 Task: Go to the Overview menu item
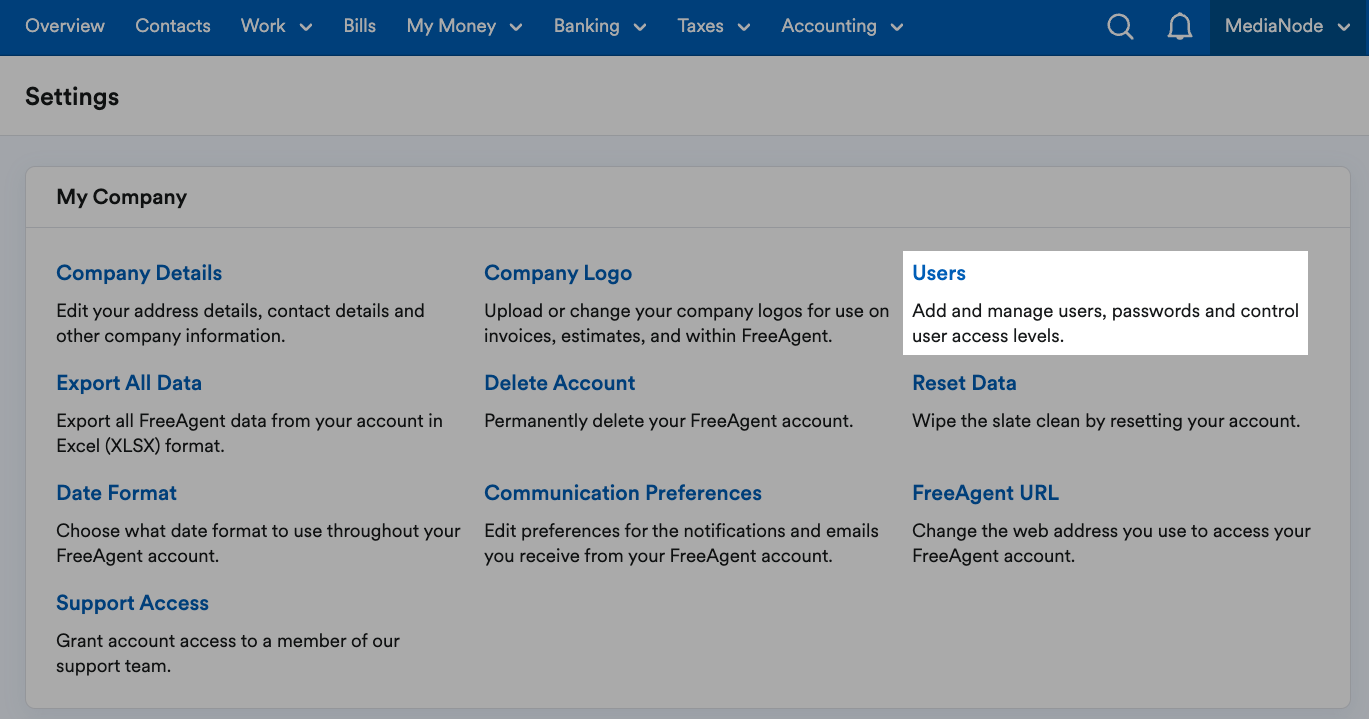click(x=64, y=27)
